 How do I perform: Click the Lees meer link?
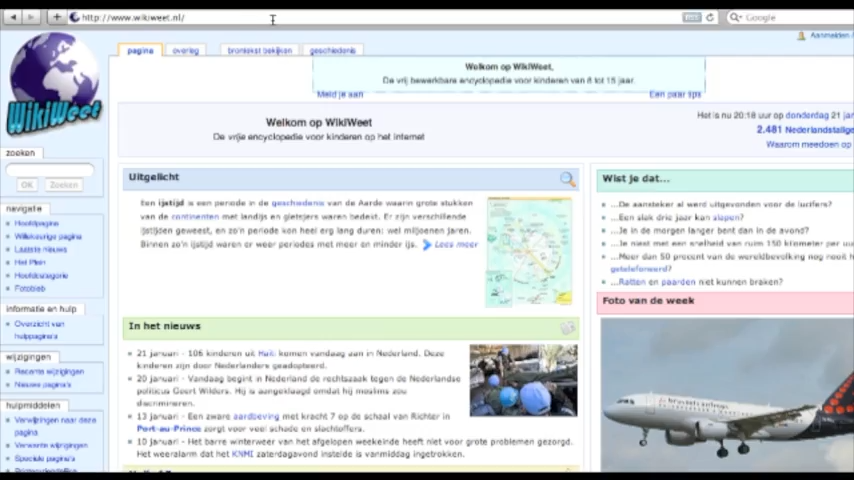tap(456, 245)
